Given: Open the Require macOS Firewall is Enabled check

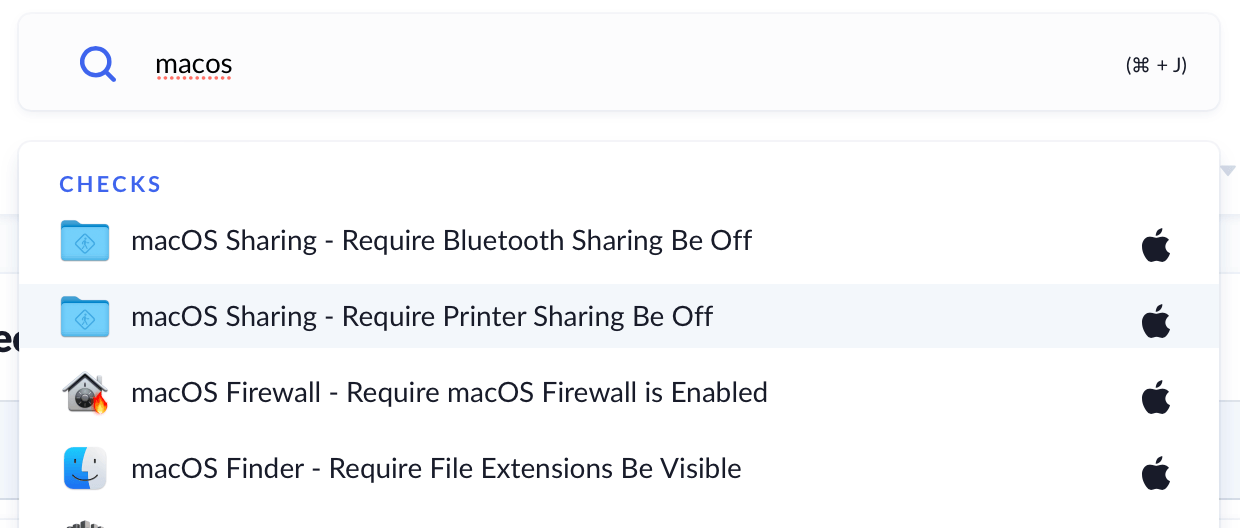Looking at the screenshot, I should coord(449,393).
